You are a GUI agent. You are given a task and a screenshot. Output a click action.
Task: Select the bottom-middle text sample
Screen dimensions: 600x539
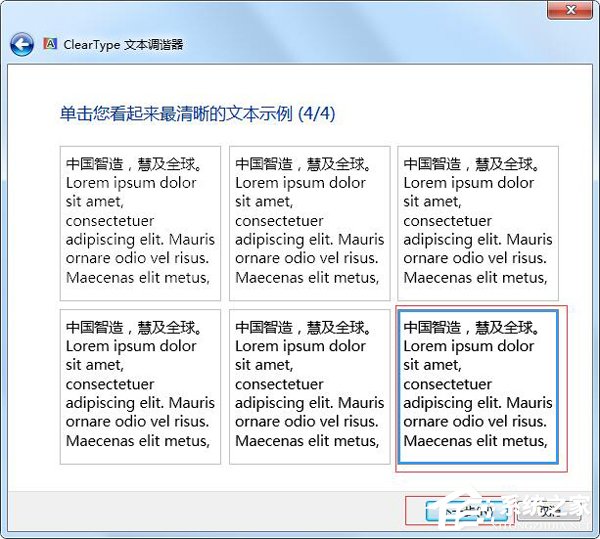pyautogui.click(x=310, y=387)
